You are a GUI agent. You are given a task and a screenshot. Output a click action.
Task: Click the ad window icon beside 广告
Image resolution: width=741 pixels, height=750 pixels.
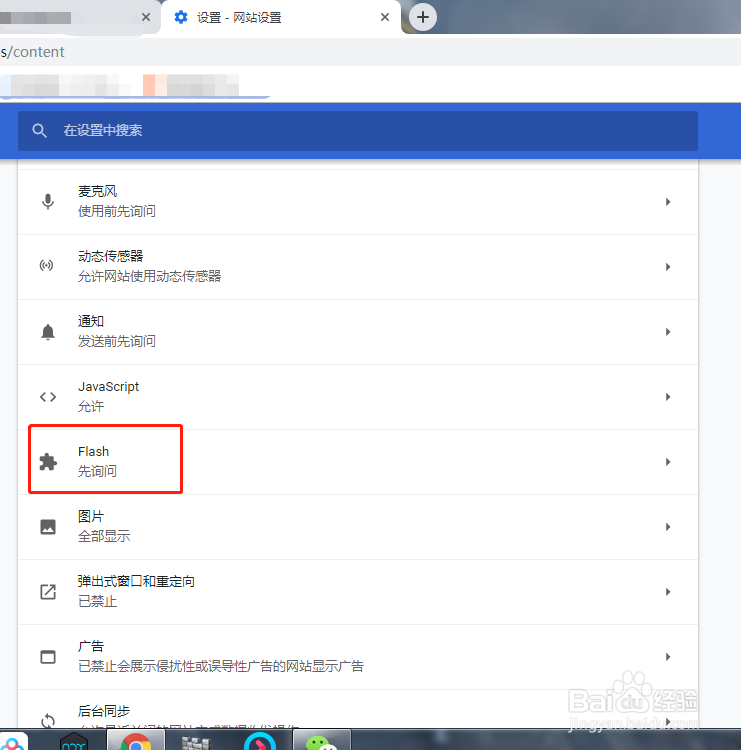[48, 657]
